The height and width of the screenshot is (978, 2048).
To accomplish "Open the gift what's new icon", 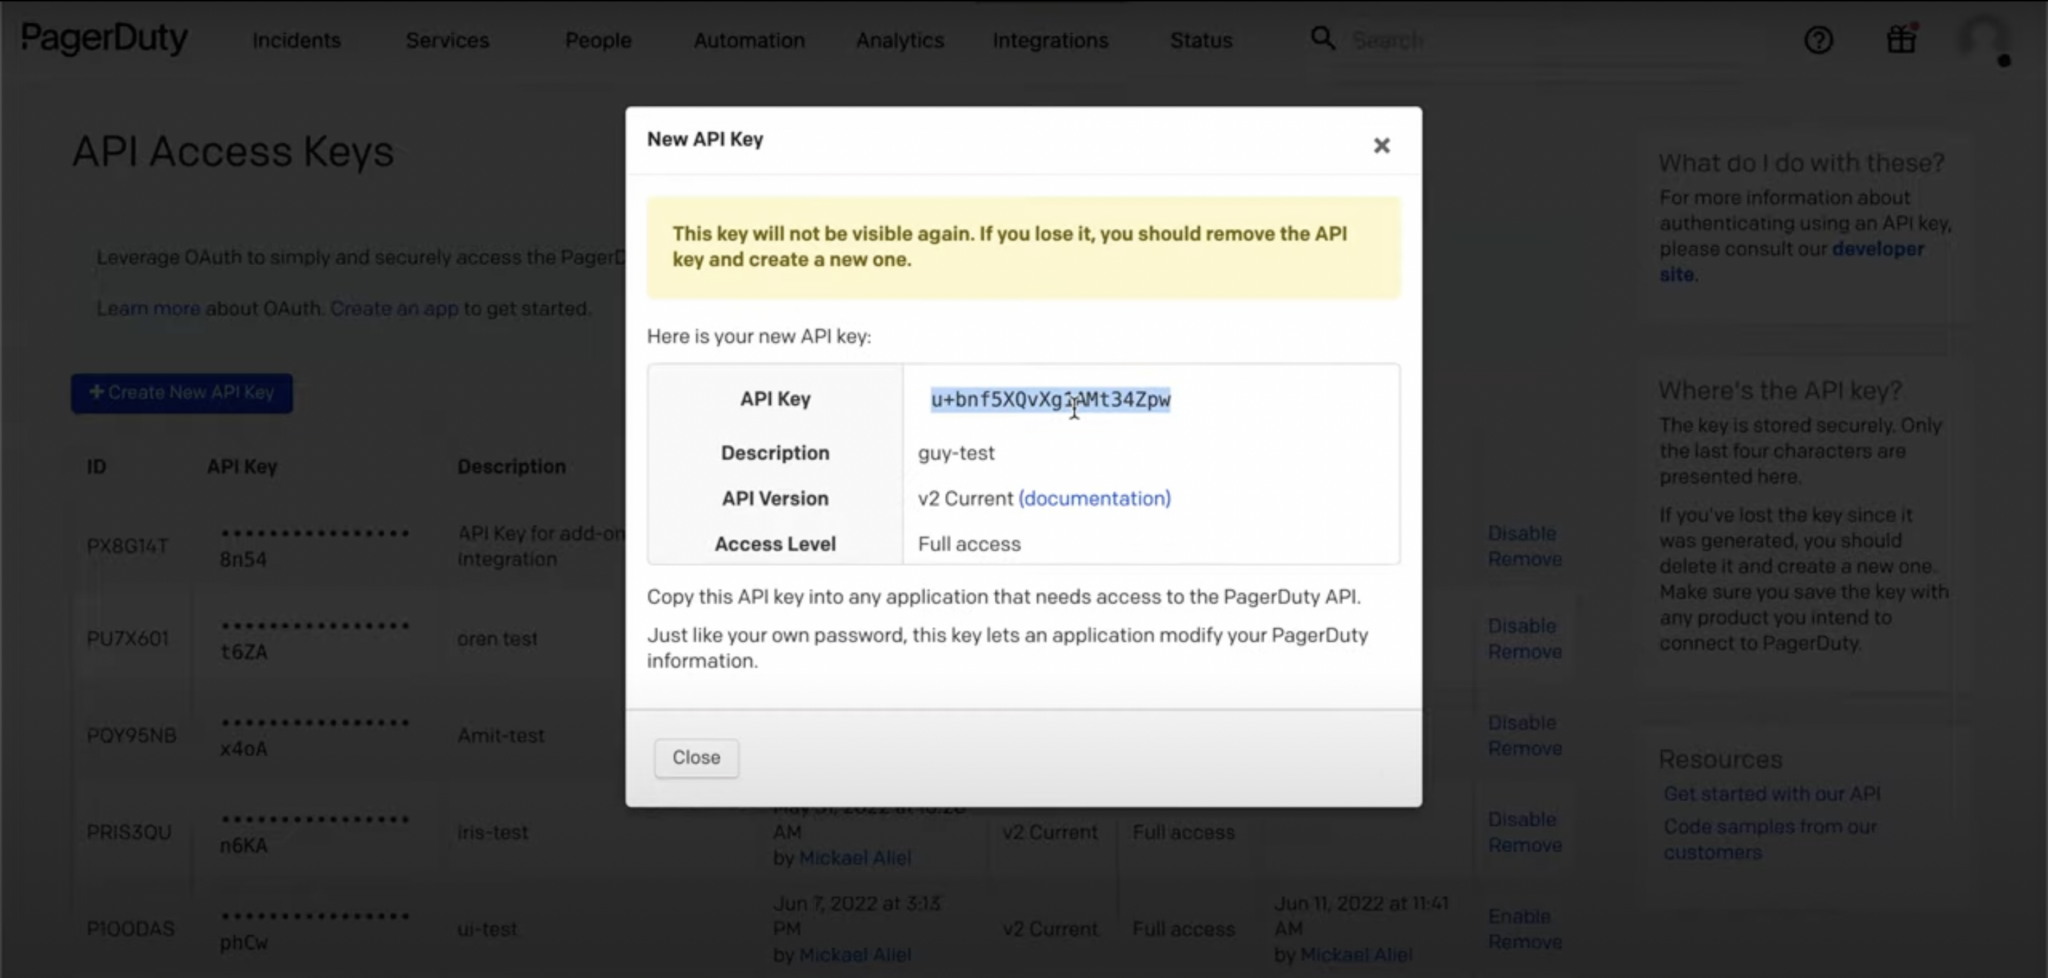I will click(1901, 39).
